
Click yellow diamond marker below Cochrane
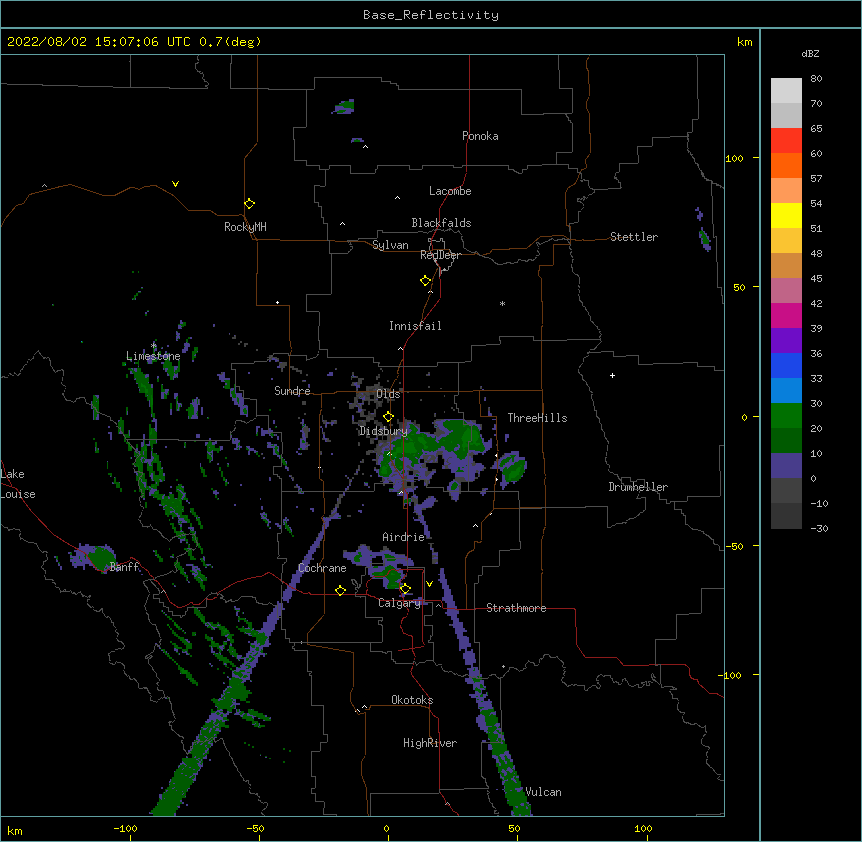(340, 590)
